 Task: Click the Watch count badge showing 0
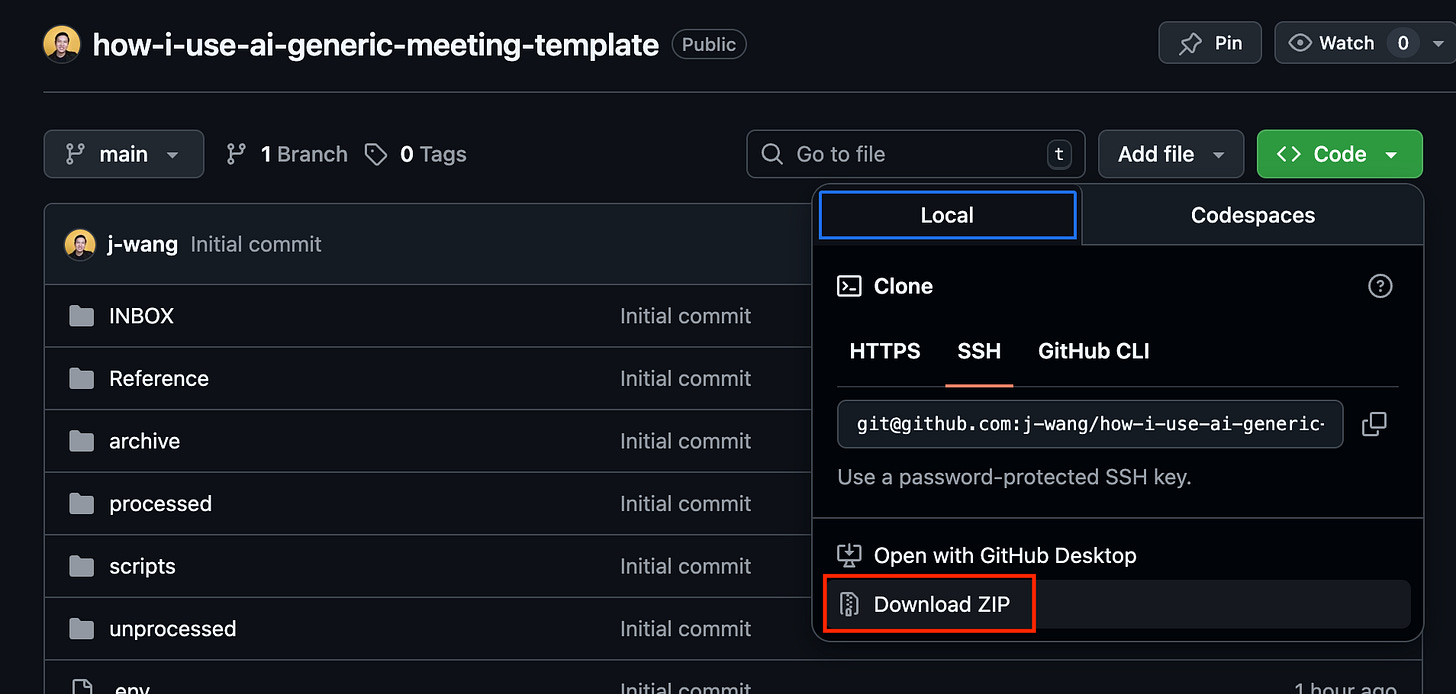coord(1403,43)
